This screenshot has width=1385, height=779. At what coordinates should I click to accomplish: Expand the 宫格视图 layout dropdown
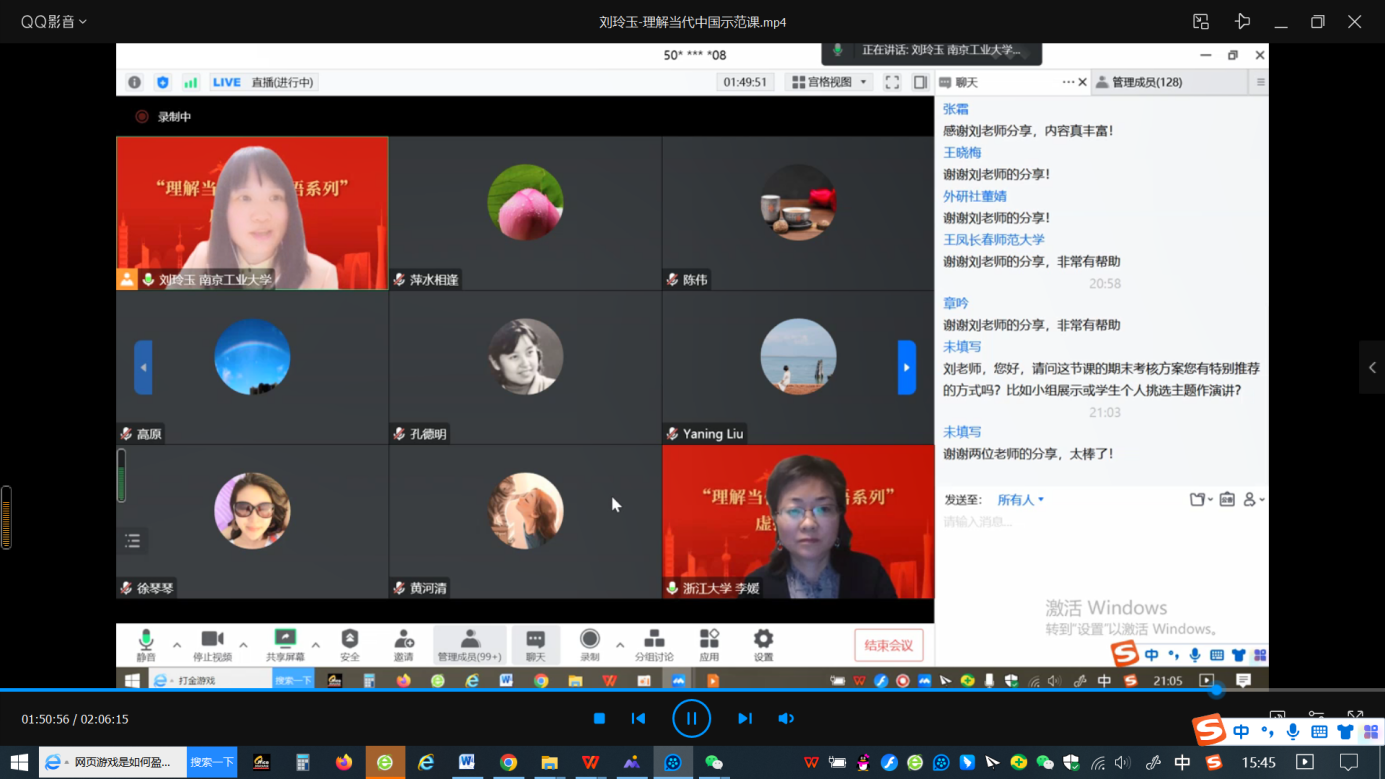point(830,82)
